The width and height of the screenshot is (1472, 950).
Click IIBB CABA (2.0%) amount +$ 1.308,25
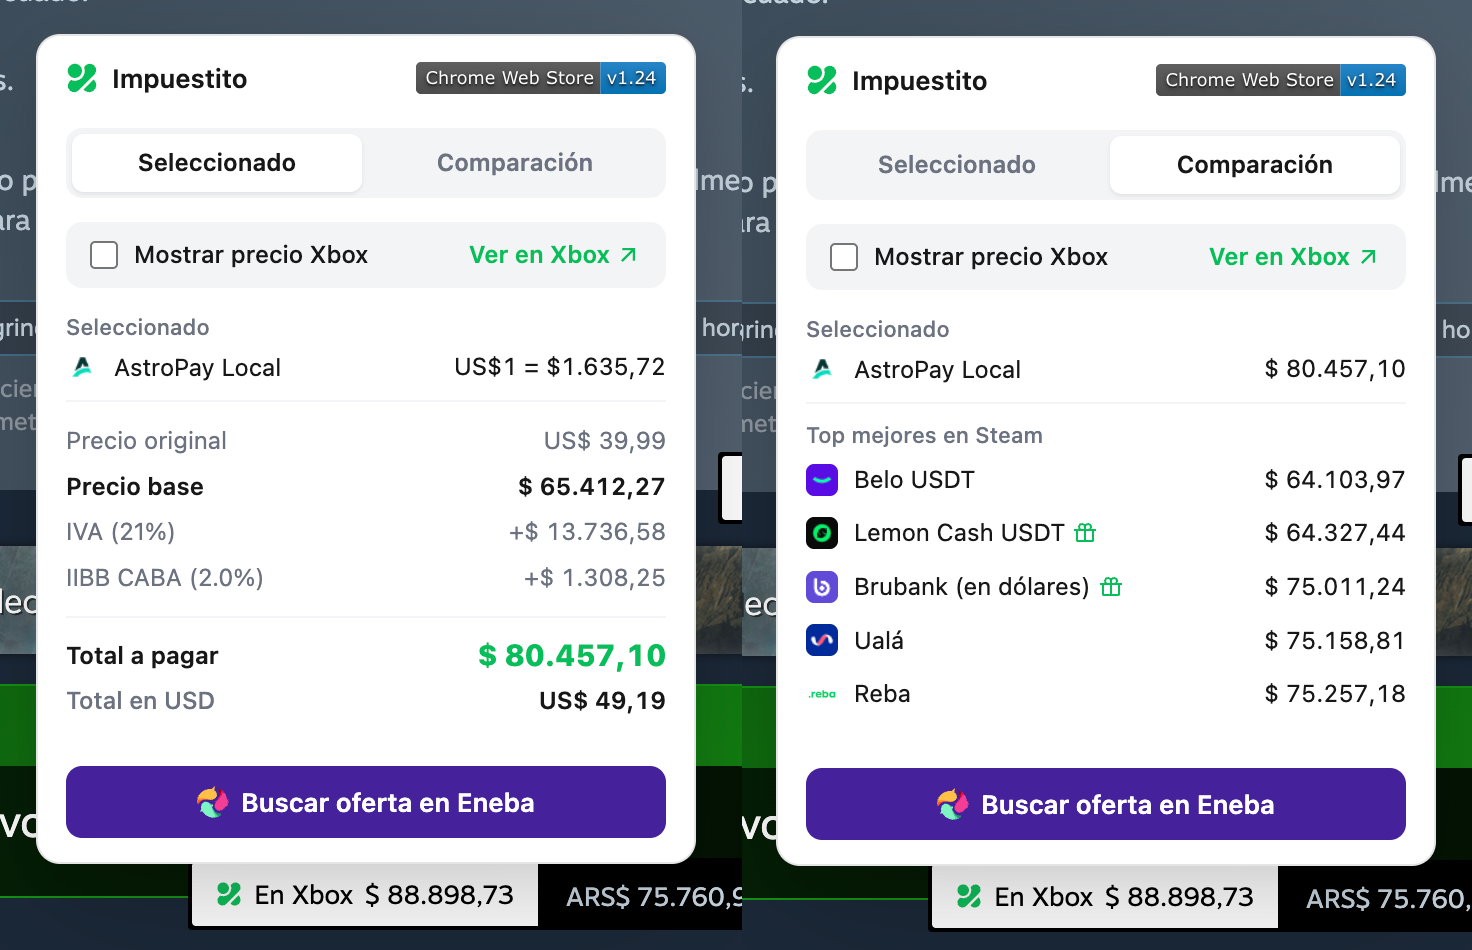[595, 578]
